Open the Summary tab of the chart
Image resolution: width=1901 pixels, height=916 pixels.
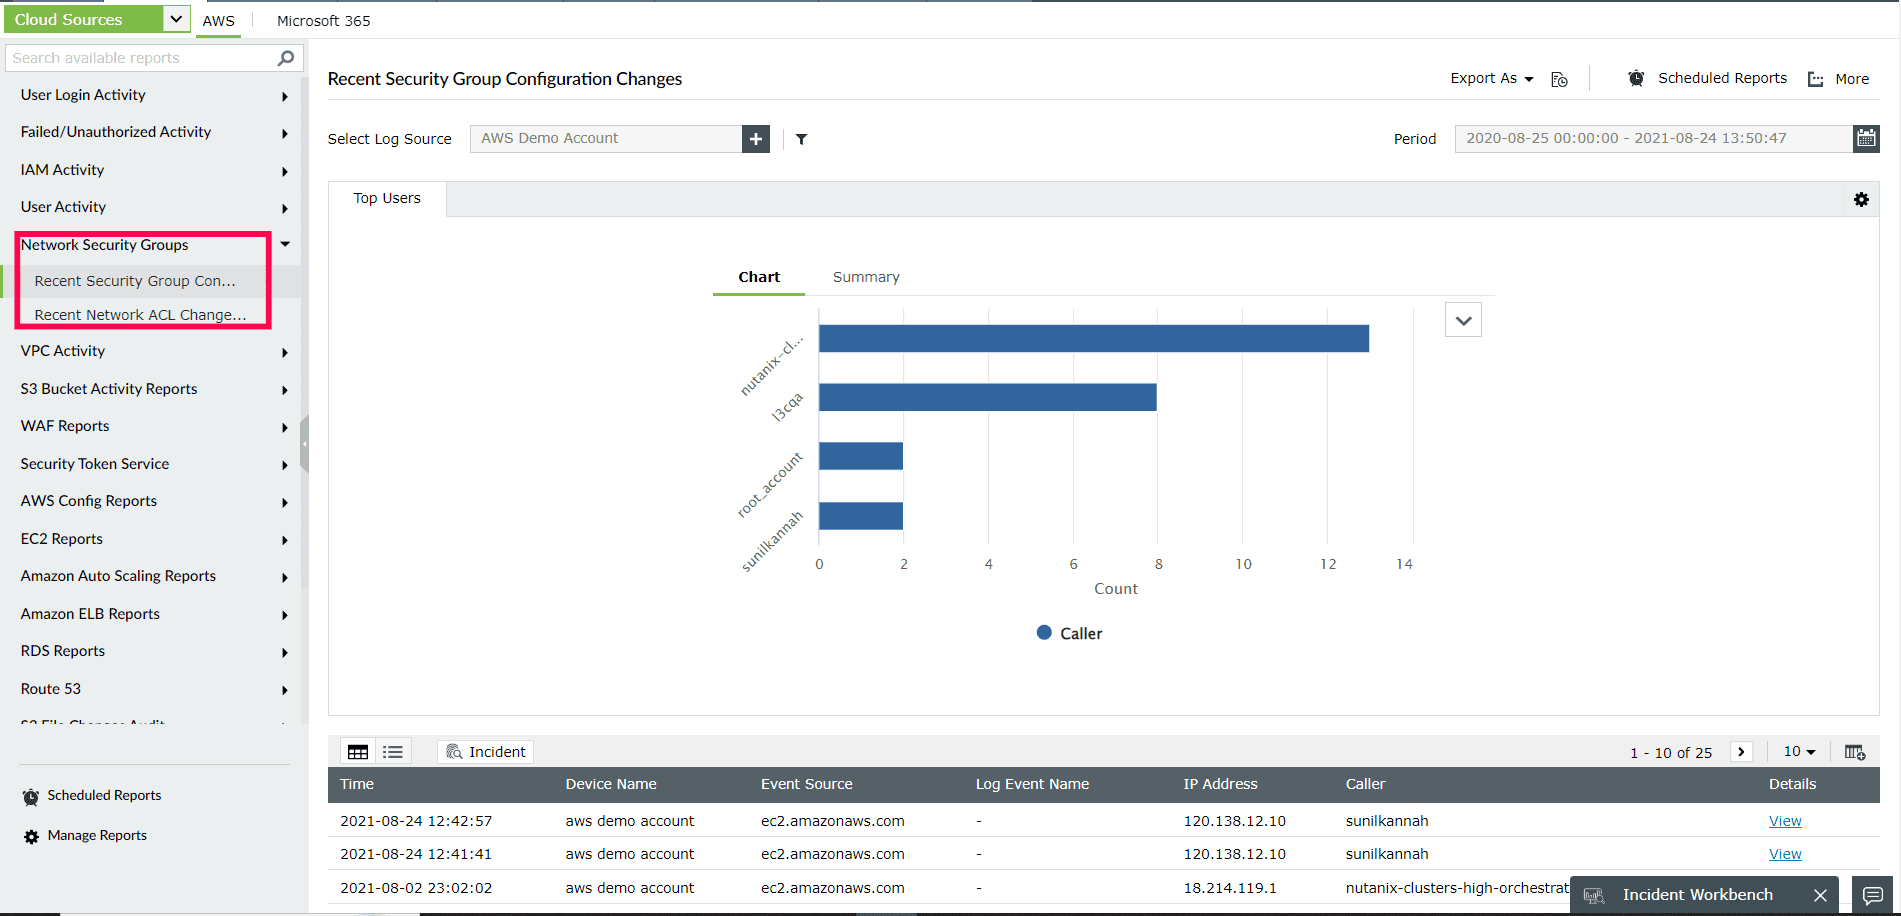pos(865,276)
